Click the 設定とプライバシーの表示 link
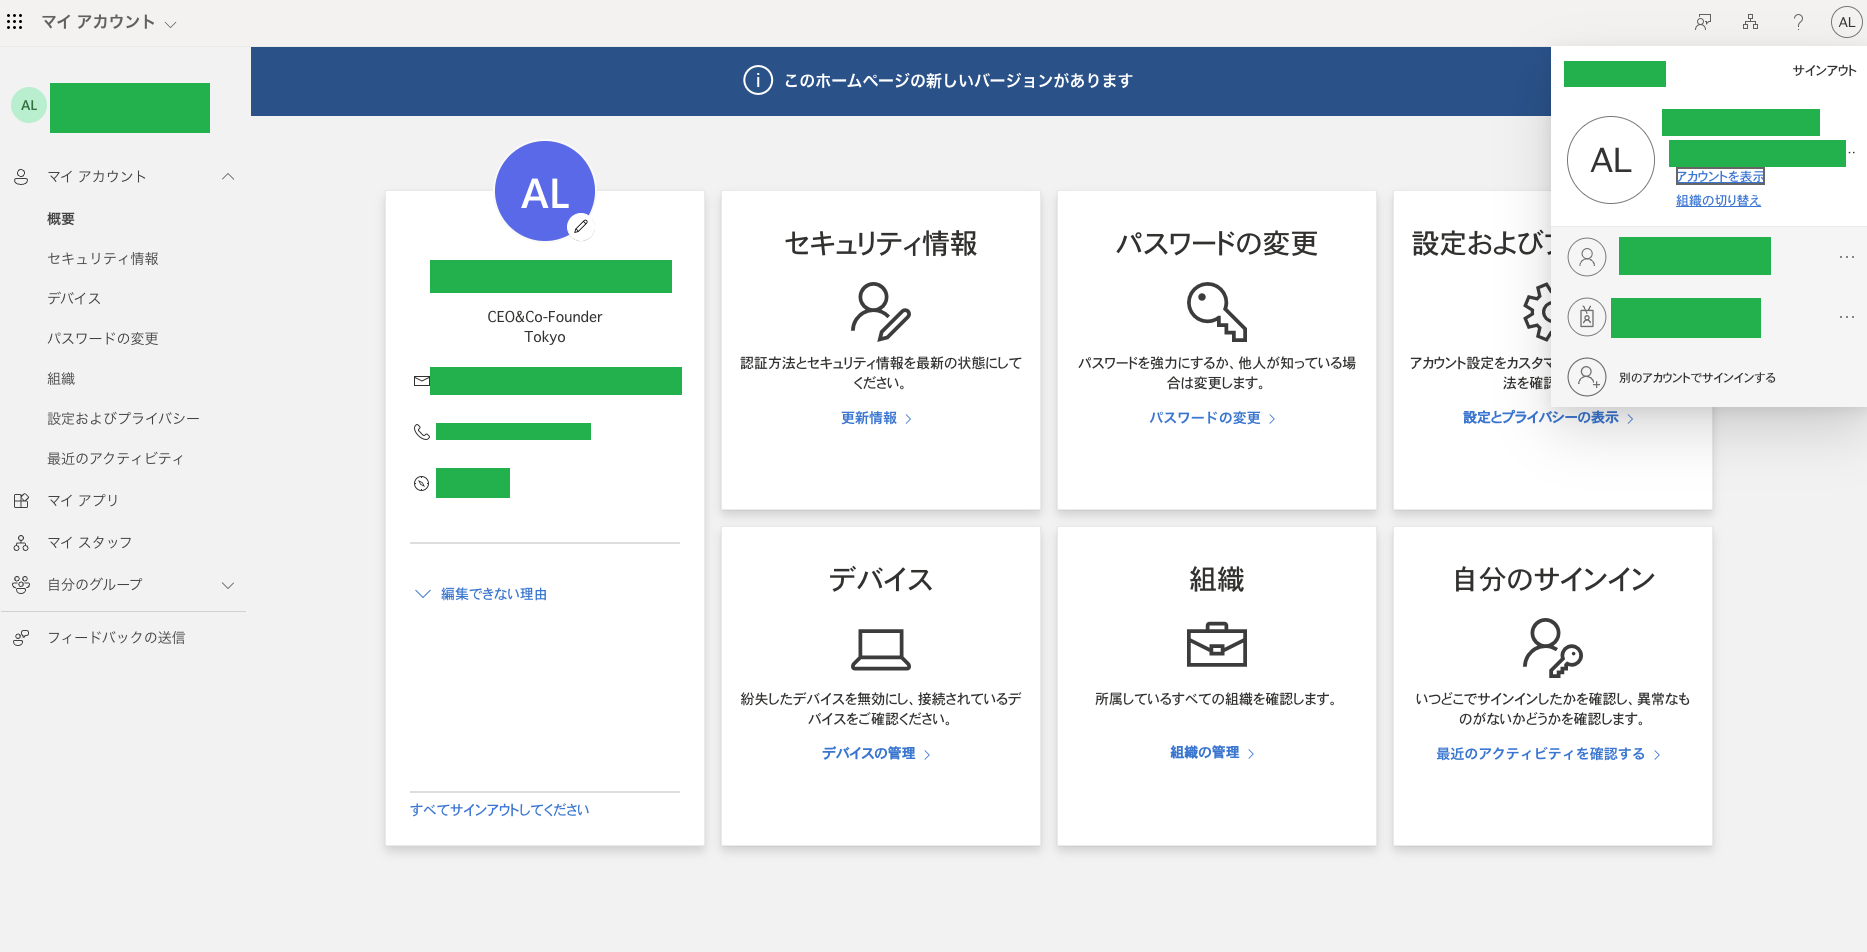Image resolution: width=1867 pixels, height=952 pixels. pos(1549,418)
